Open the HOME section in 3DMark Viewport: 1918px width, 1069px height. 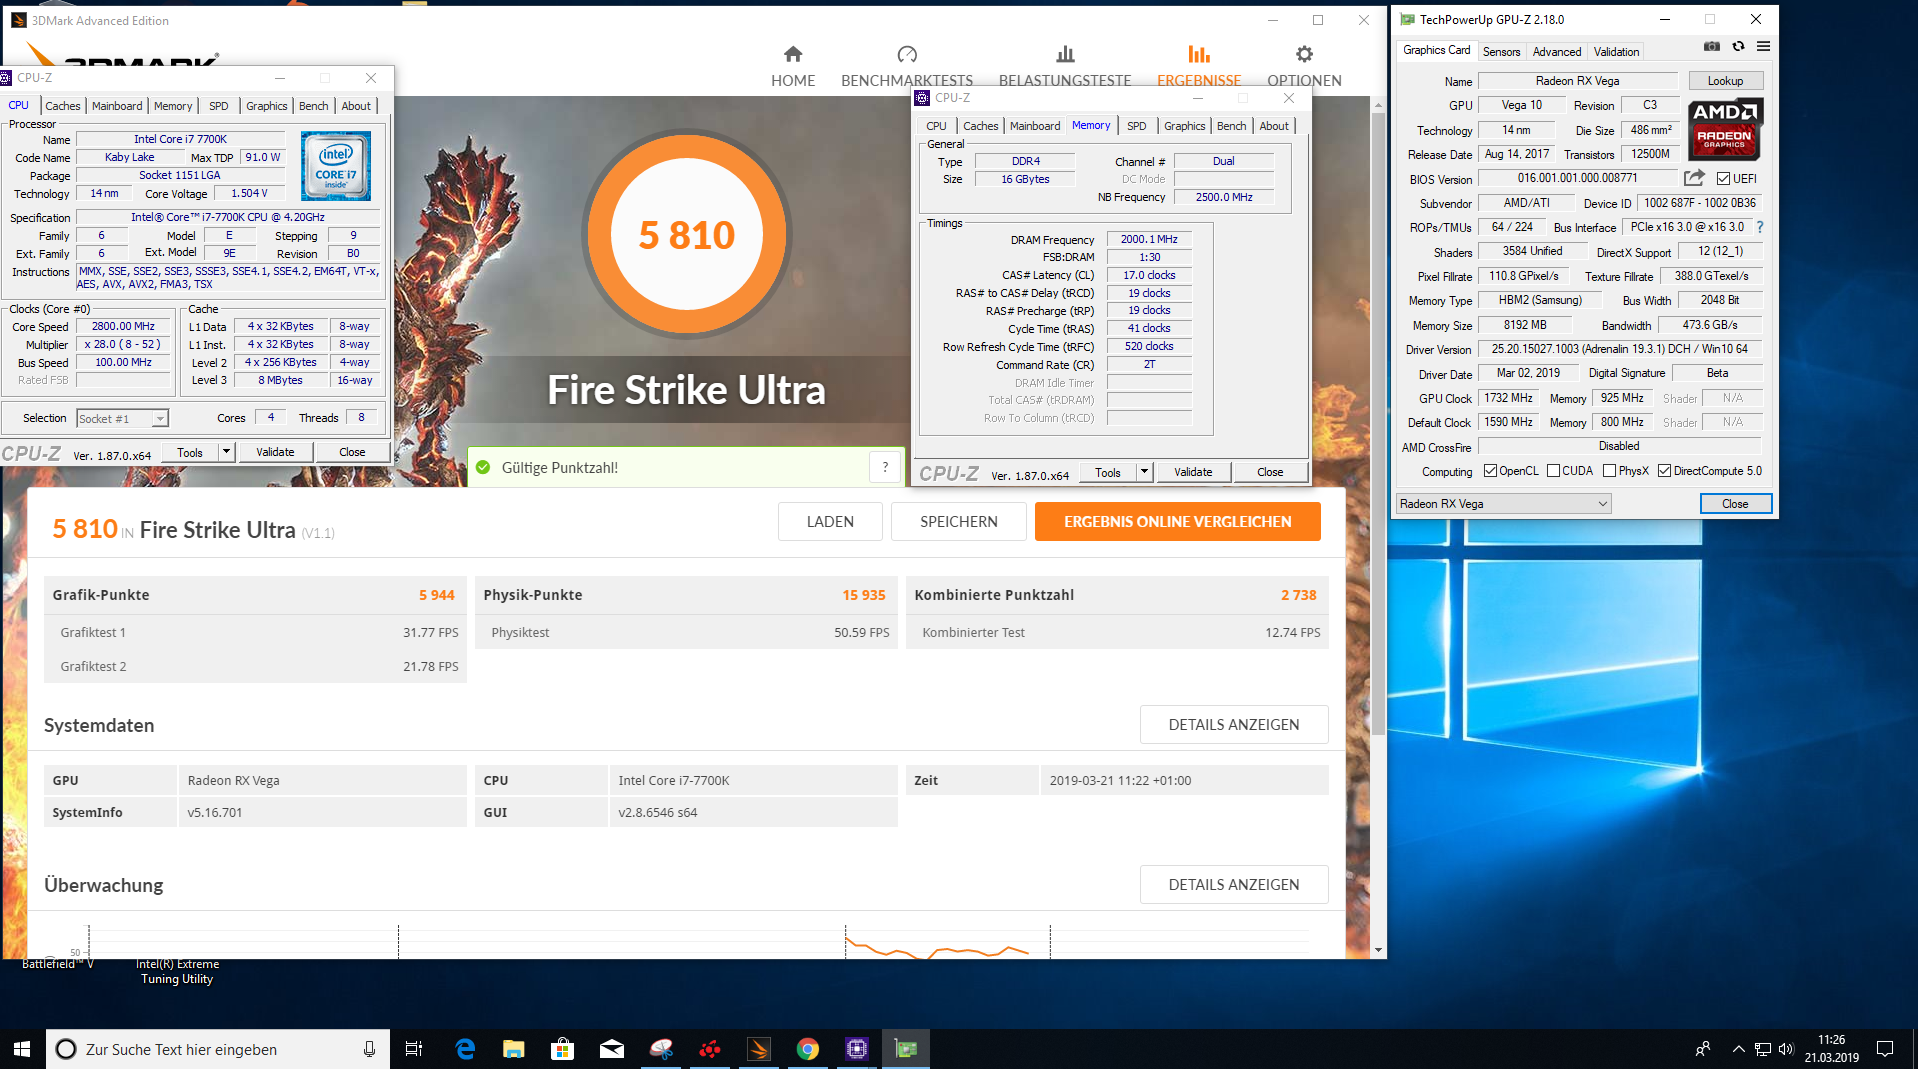pos(793,66)
